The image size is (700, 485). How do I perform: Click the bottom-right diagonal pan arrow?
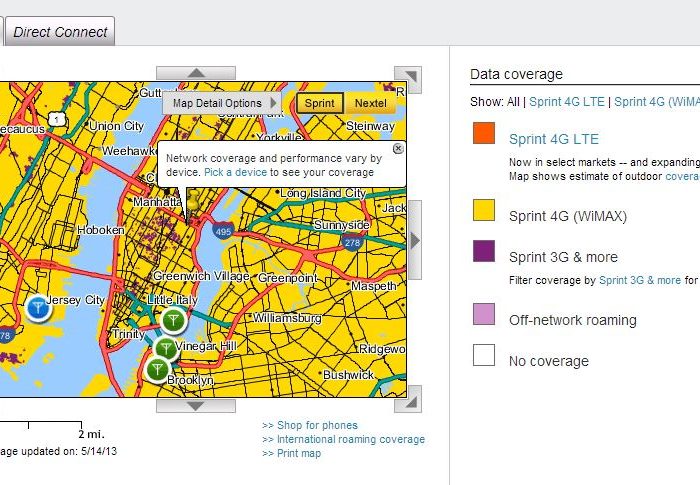[408, 399]
